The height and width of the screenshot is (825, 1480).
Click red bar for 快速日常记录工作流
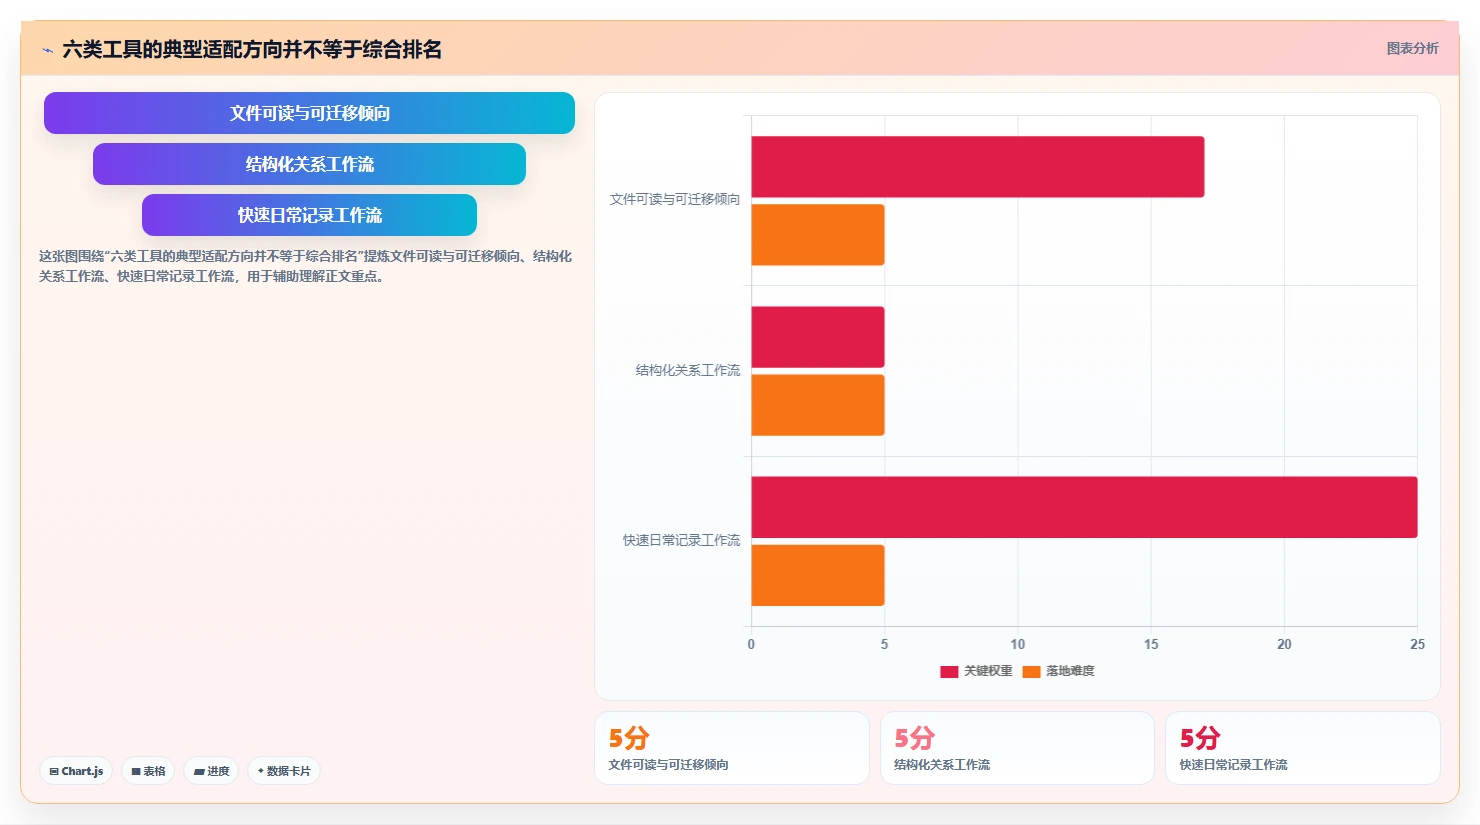coord(1084,507)
